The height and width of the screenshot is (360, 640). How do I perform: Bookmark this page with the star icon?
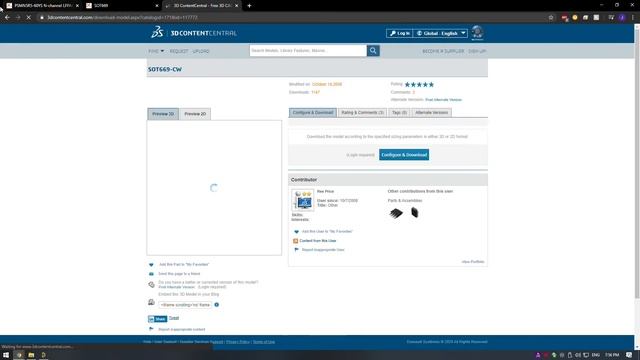tap(551, 18)
